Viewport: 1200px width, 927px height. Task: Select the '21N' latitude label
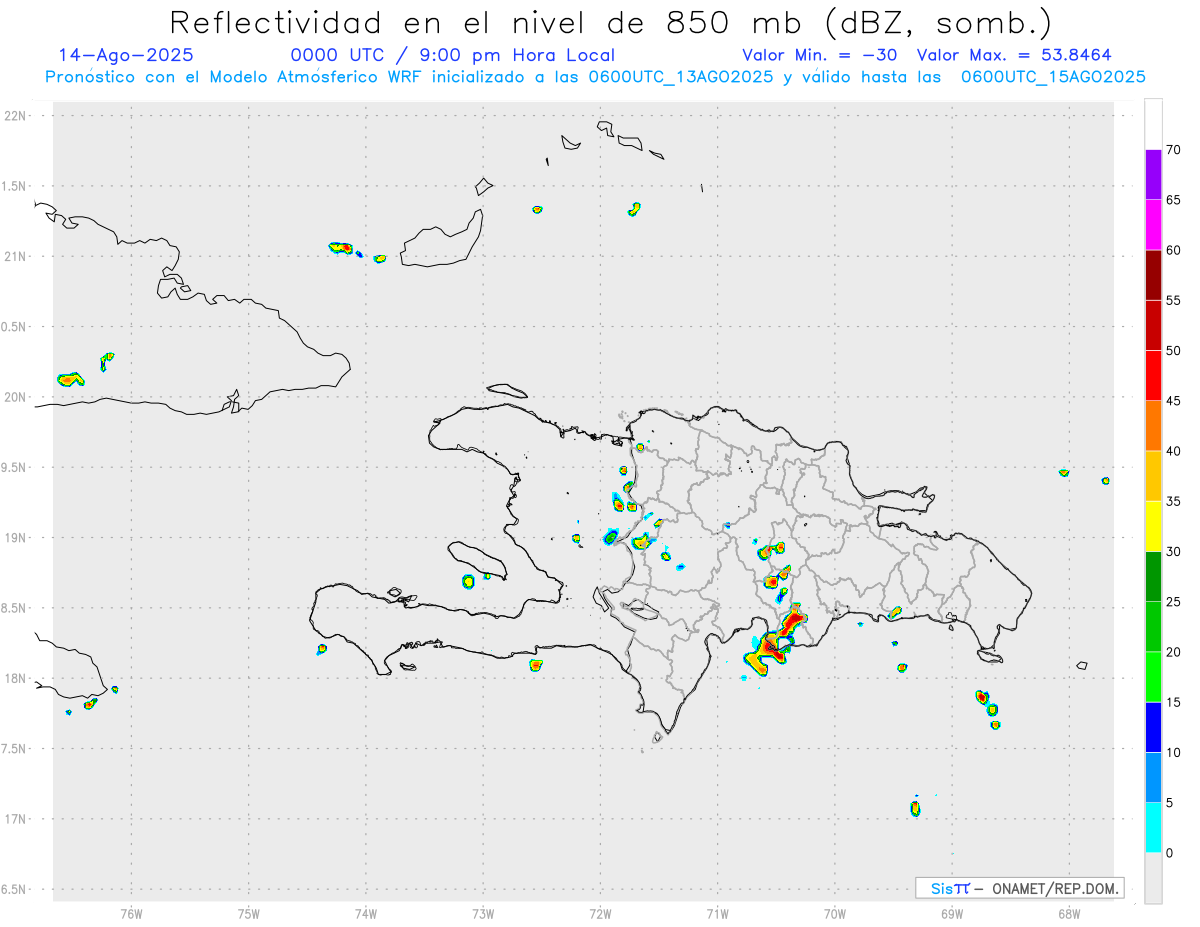coord(16,257)
